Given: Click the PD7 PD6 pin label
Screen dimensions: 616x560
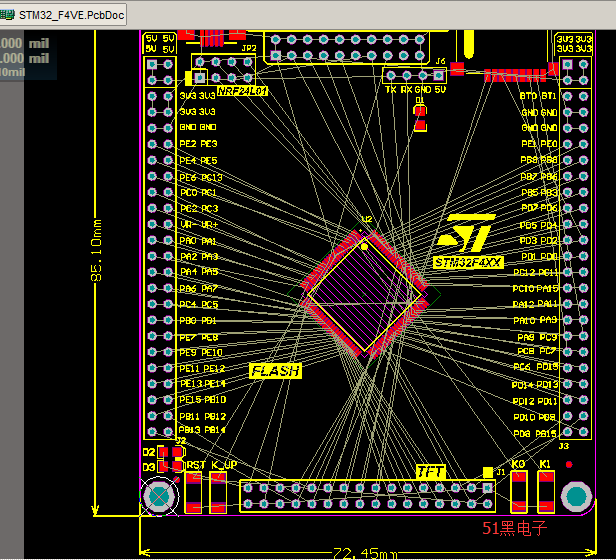Looking at the screenshot, I should pyautogui.click(x=539, y=208).
